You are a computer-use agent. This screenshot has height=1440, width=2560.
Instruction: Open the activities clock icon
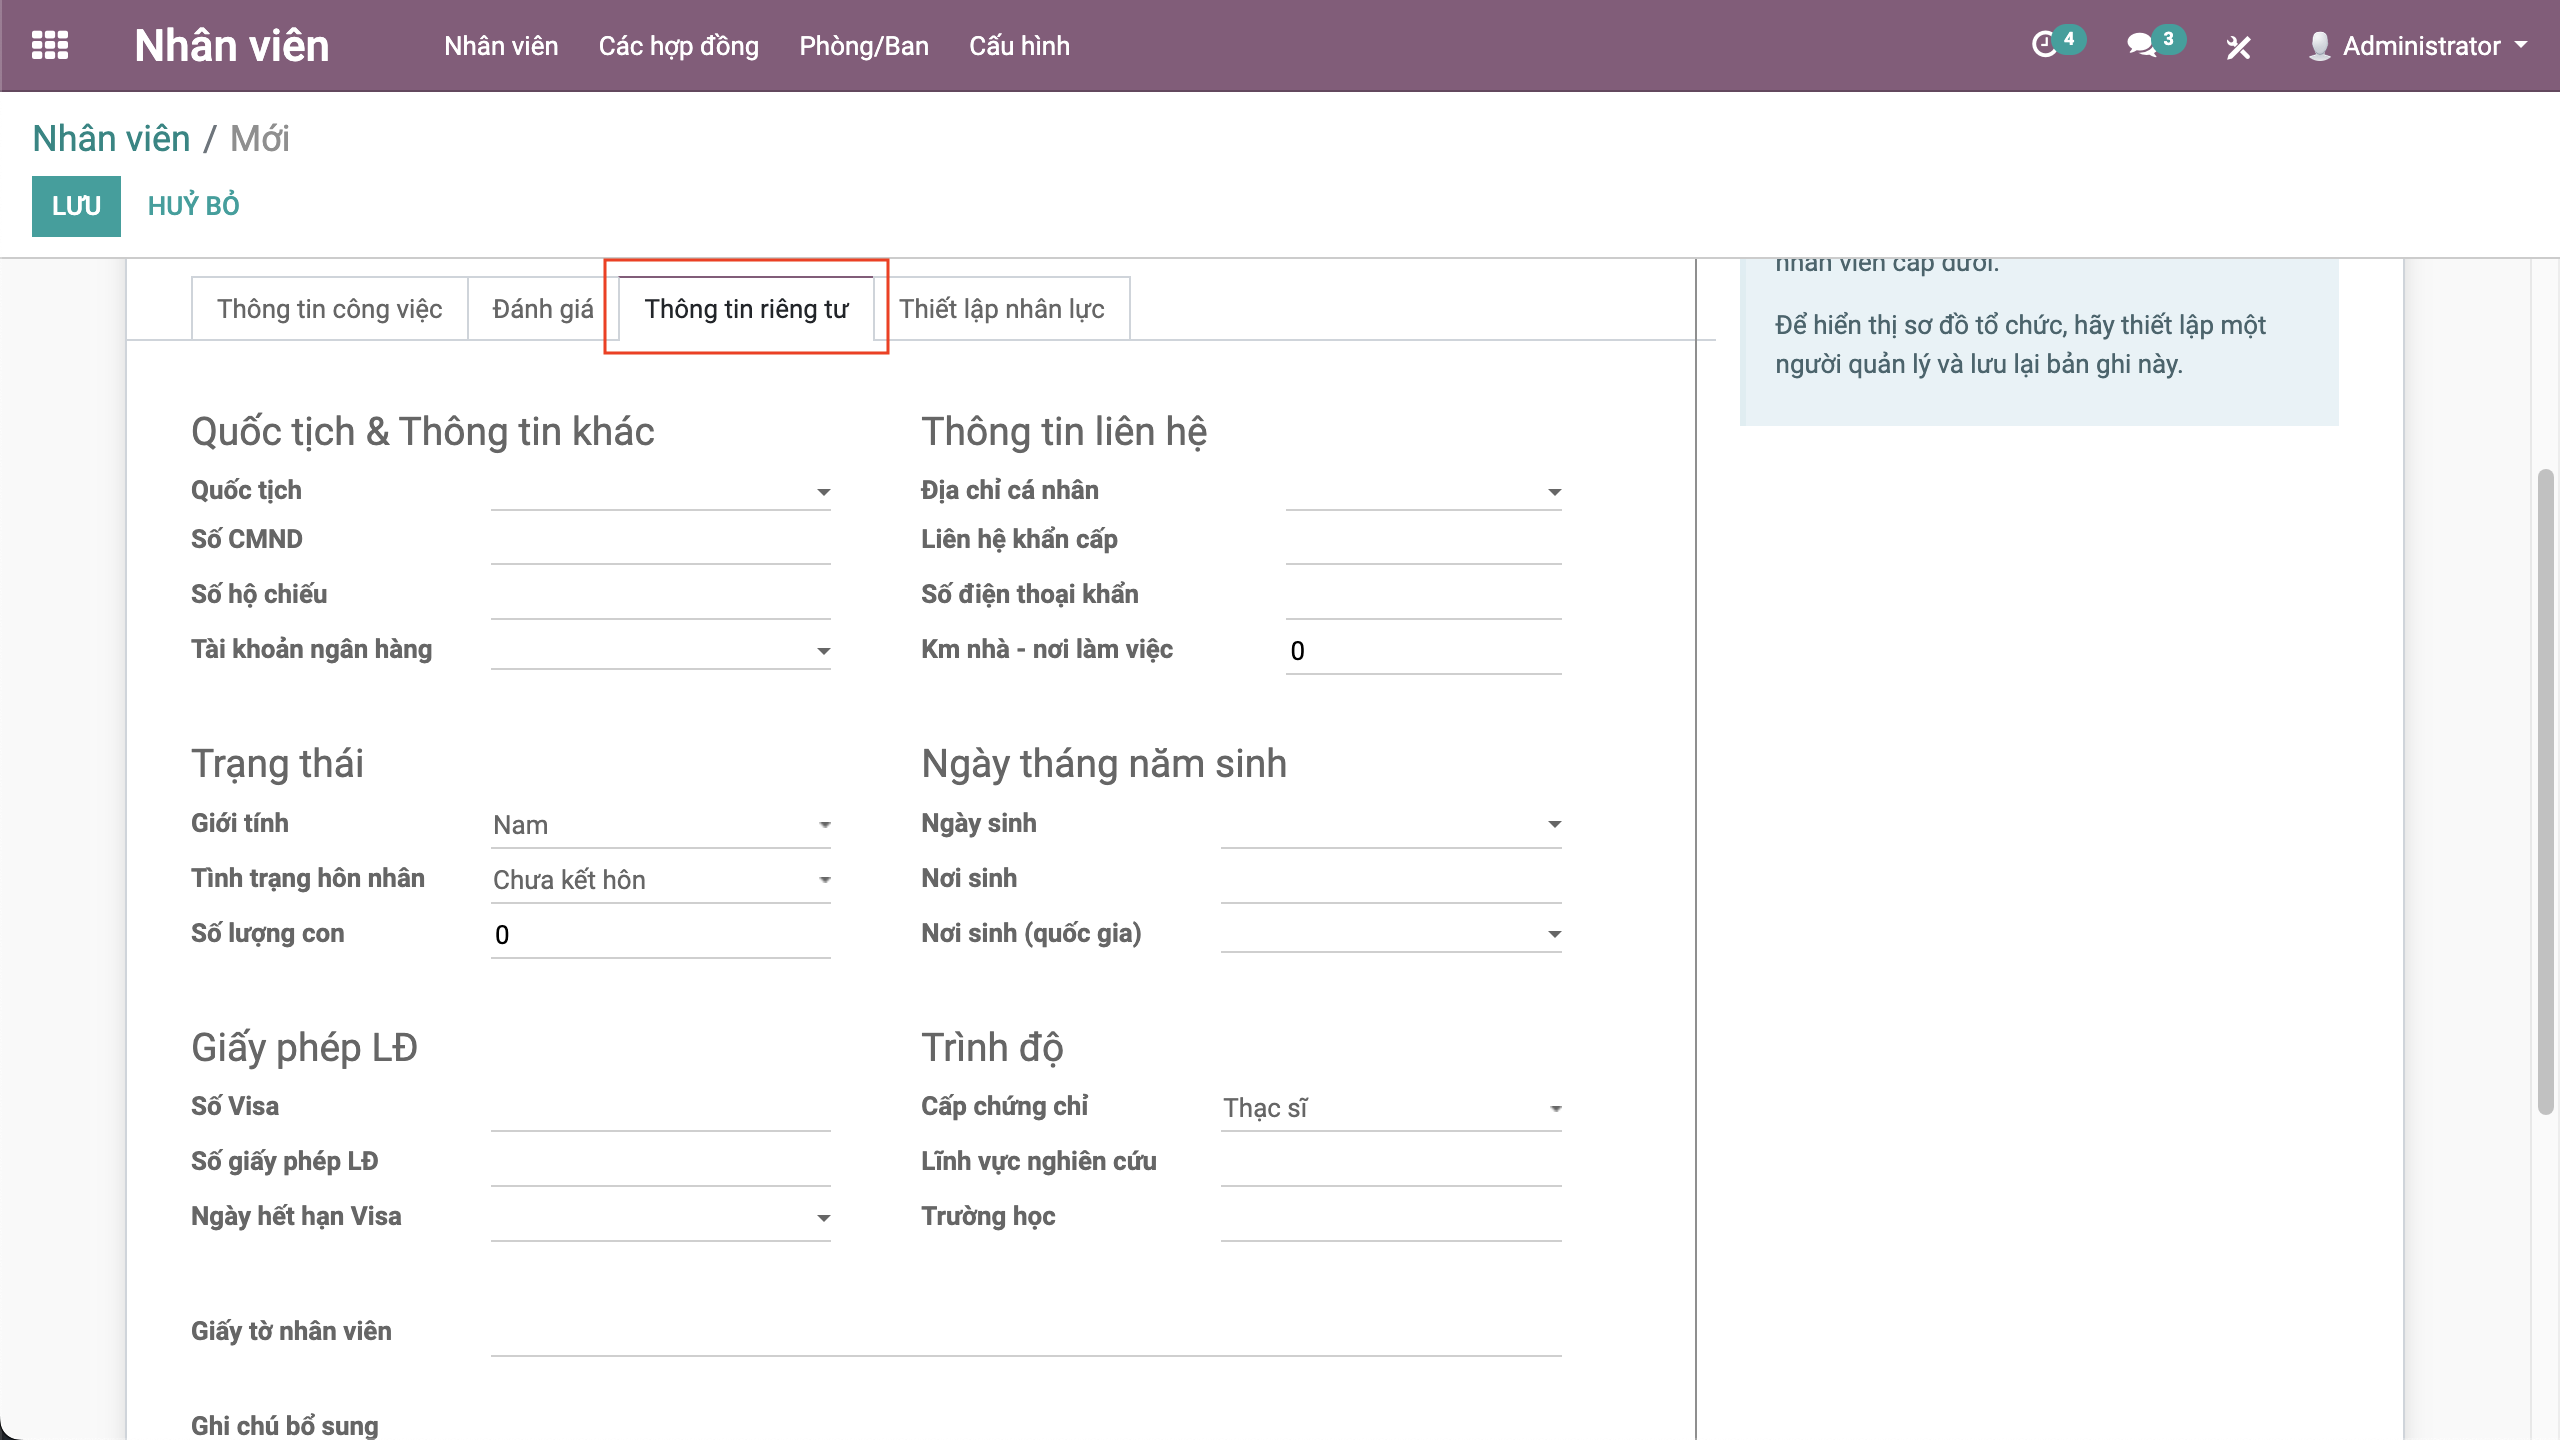[2044, 45]
